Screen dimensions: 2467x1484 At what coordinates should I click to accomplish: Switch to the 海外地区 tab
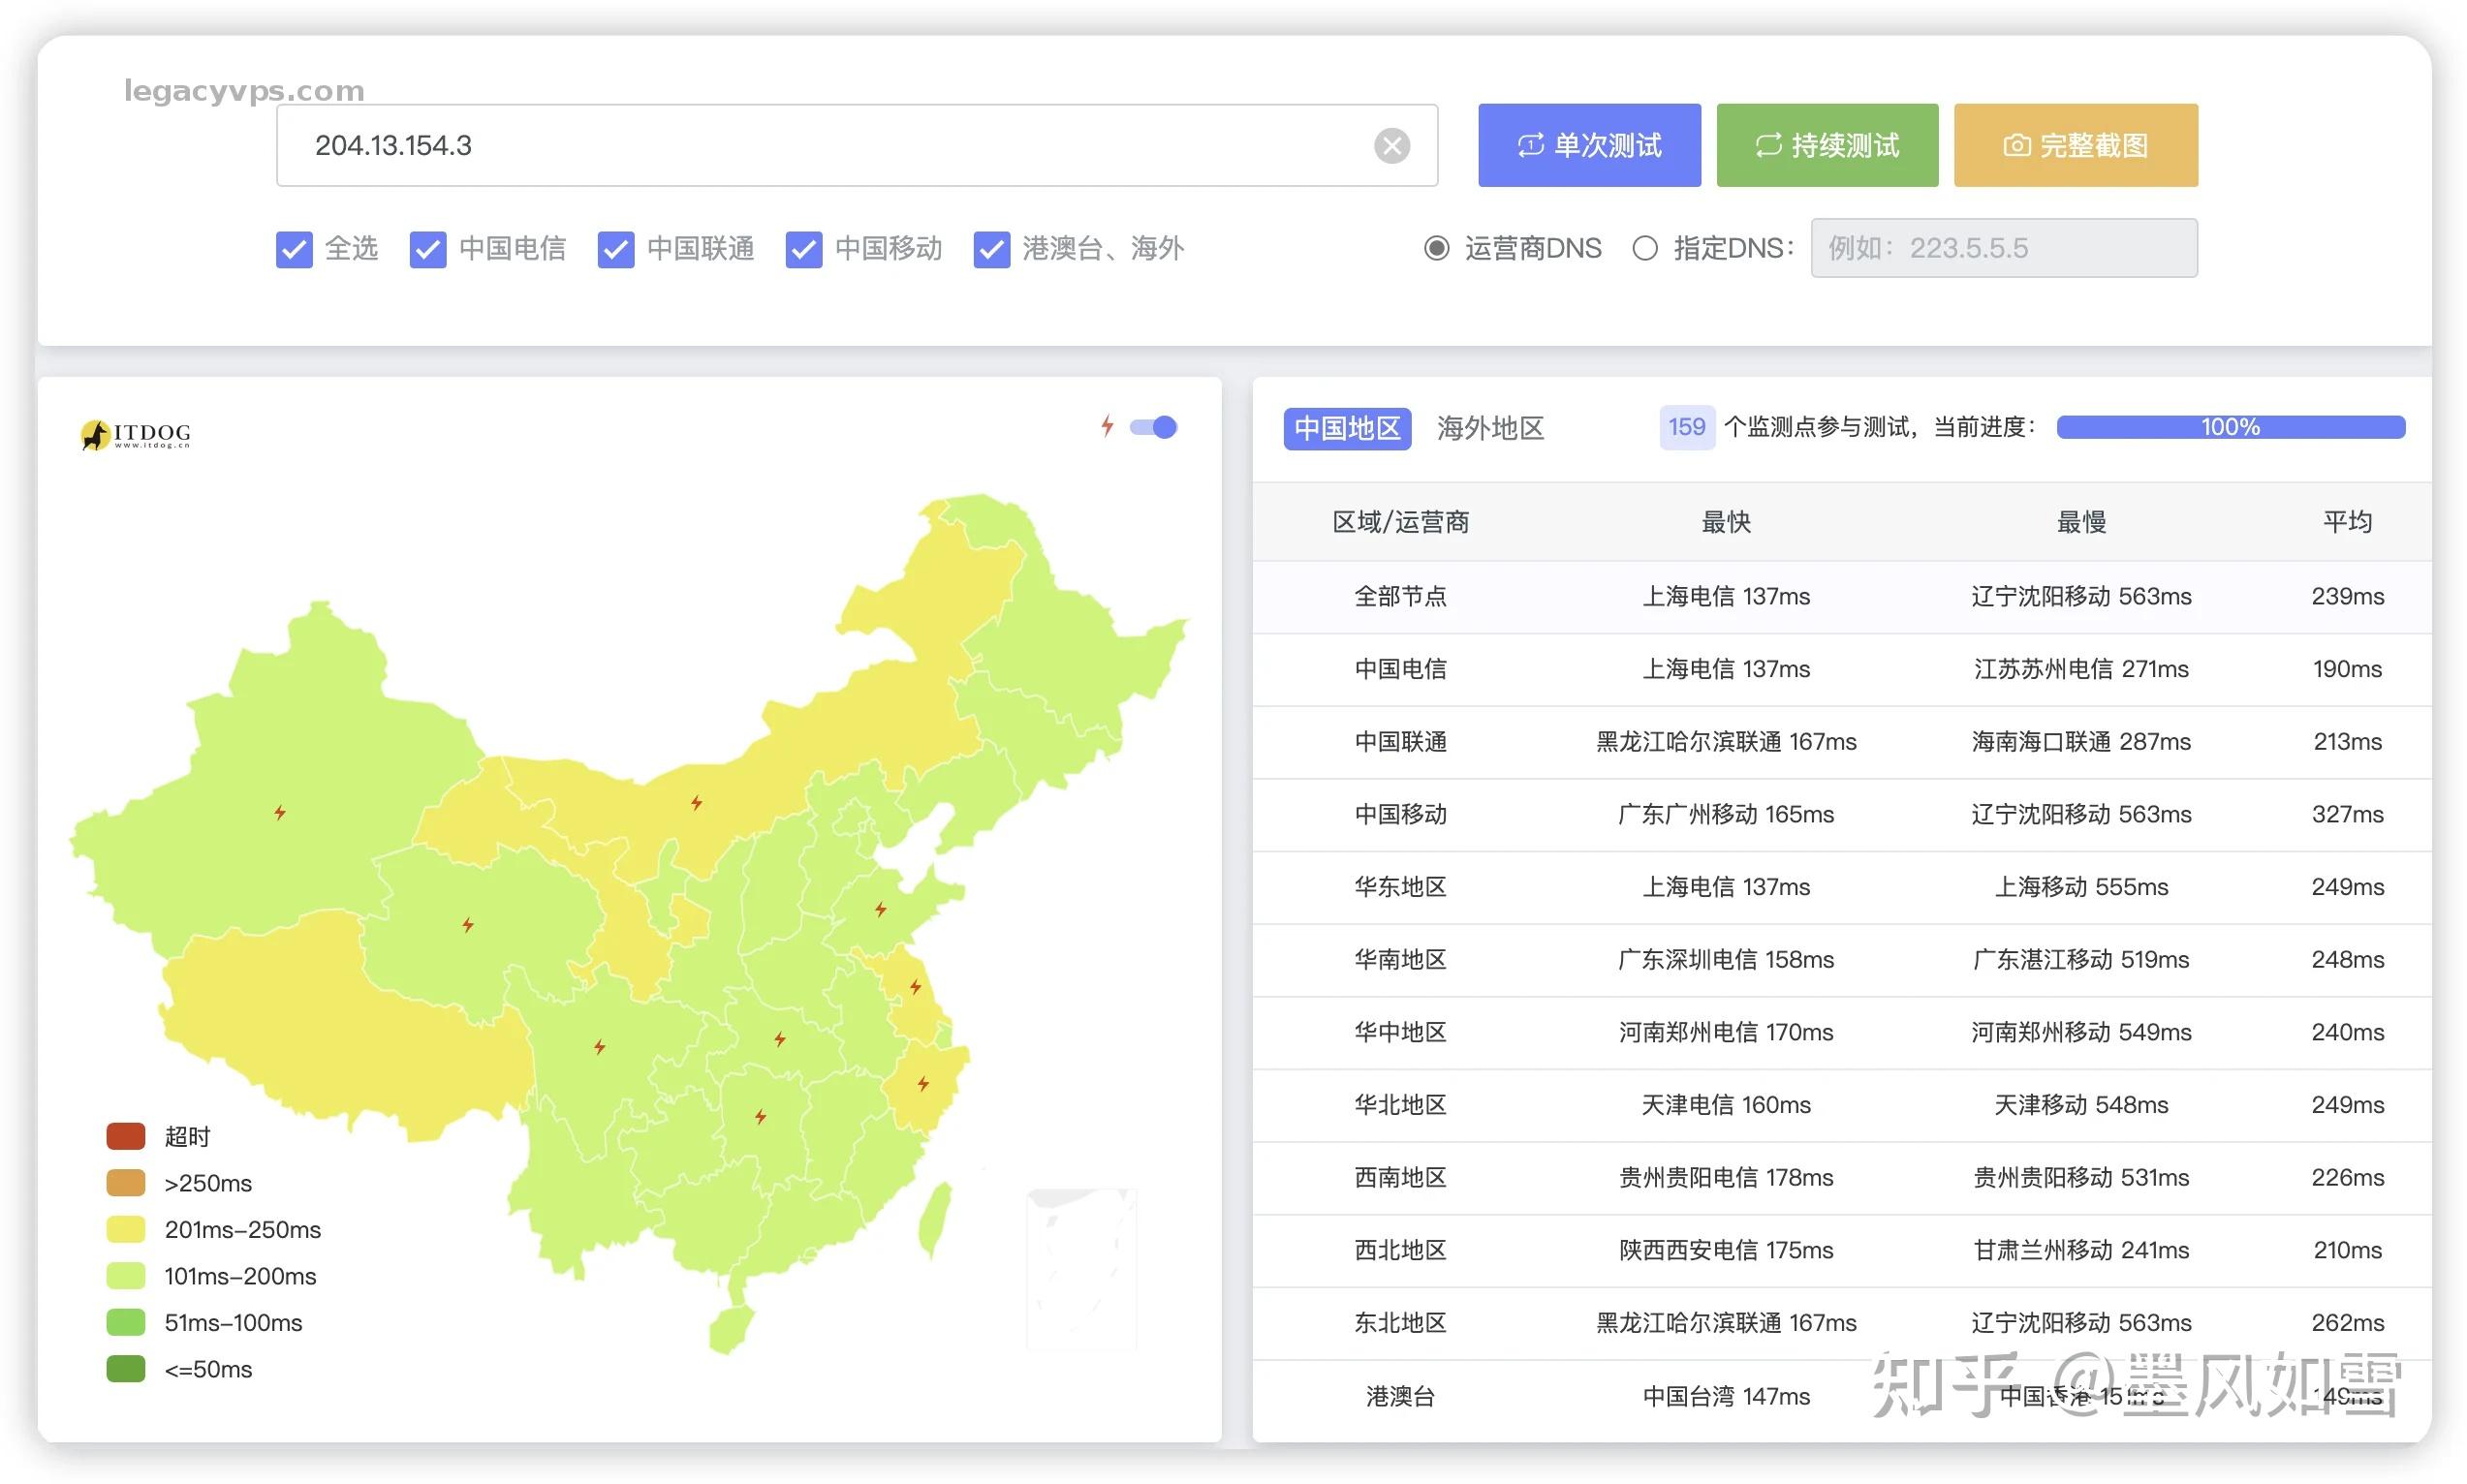coord(1490,428)
